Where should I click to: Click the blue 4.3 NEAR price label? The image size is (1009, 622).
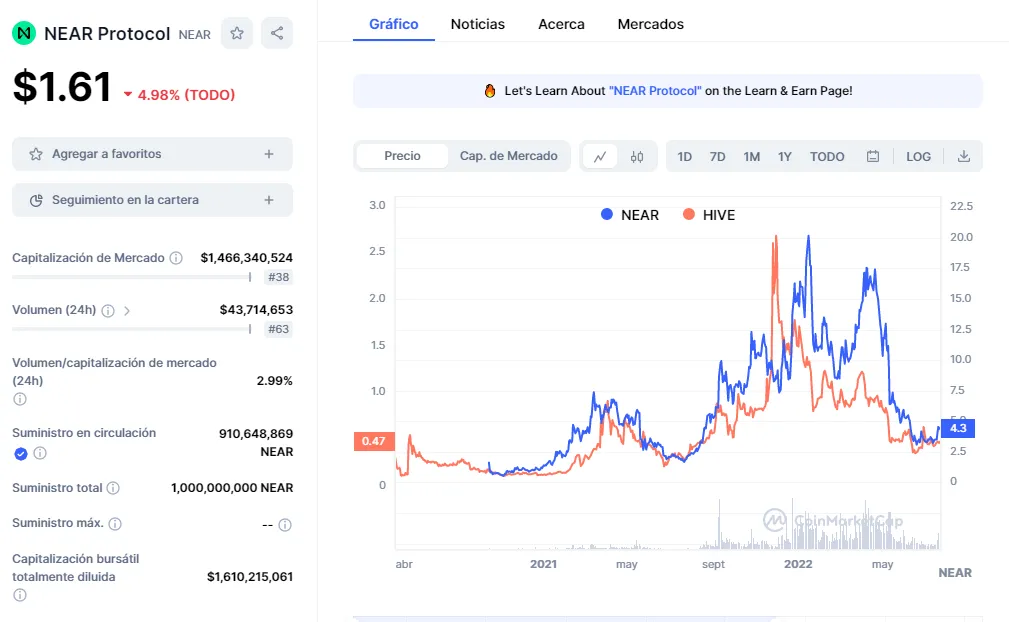[x=958, y=428]
